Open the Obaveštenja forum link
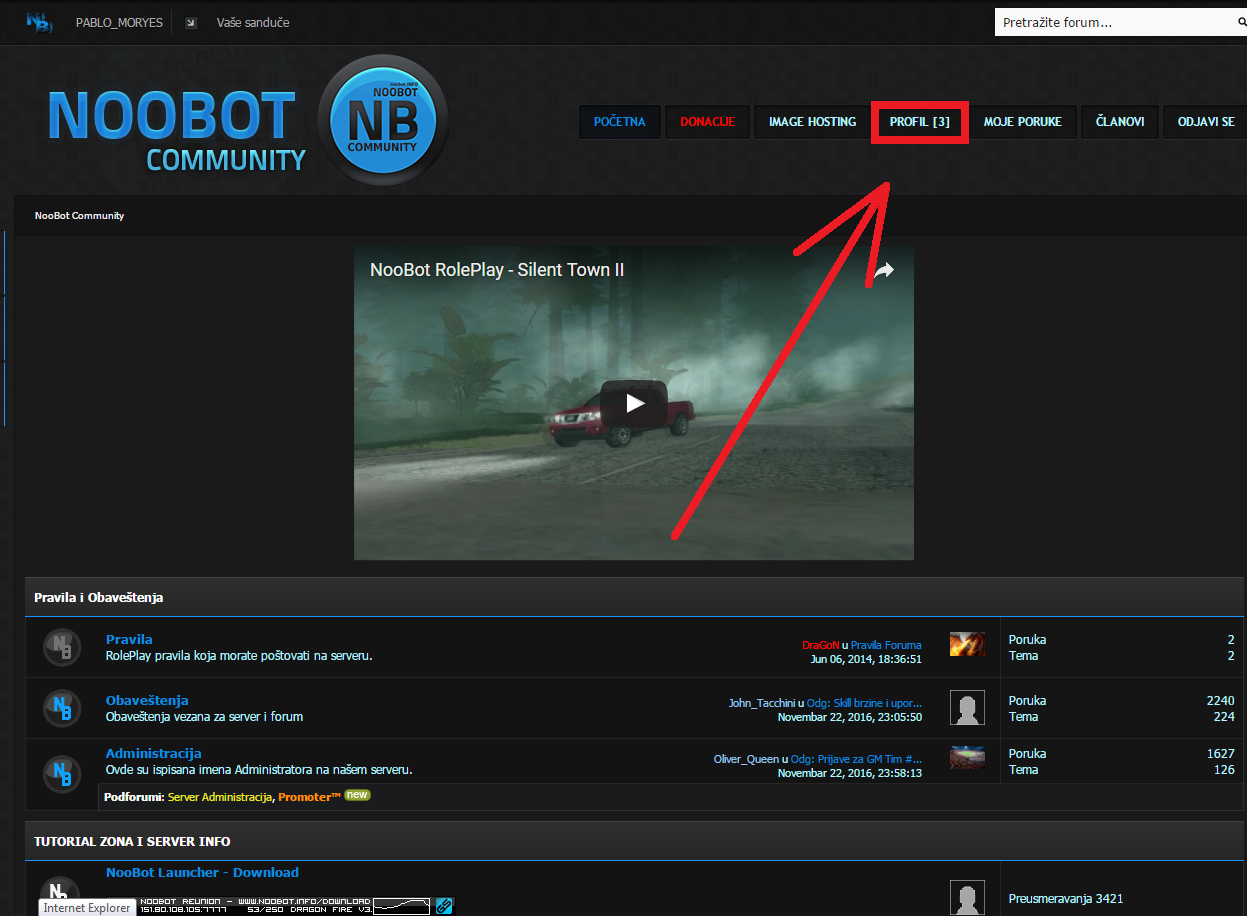 click(147, 700)
